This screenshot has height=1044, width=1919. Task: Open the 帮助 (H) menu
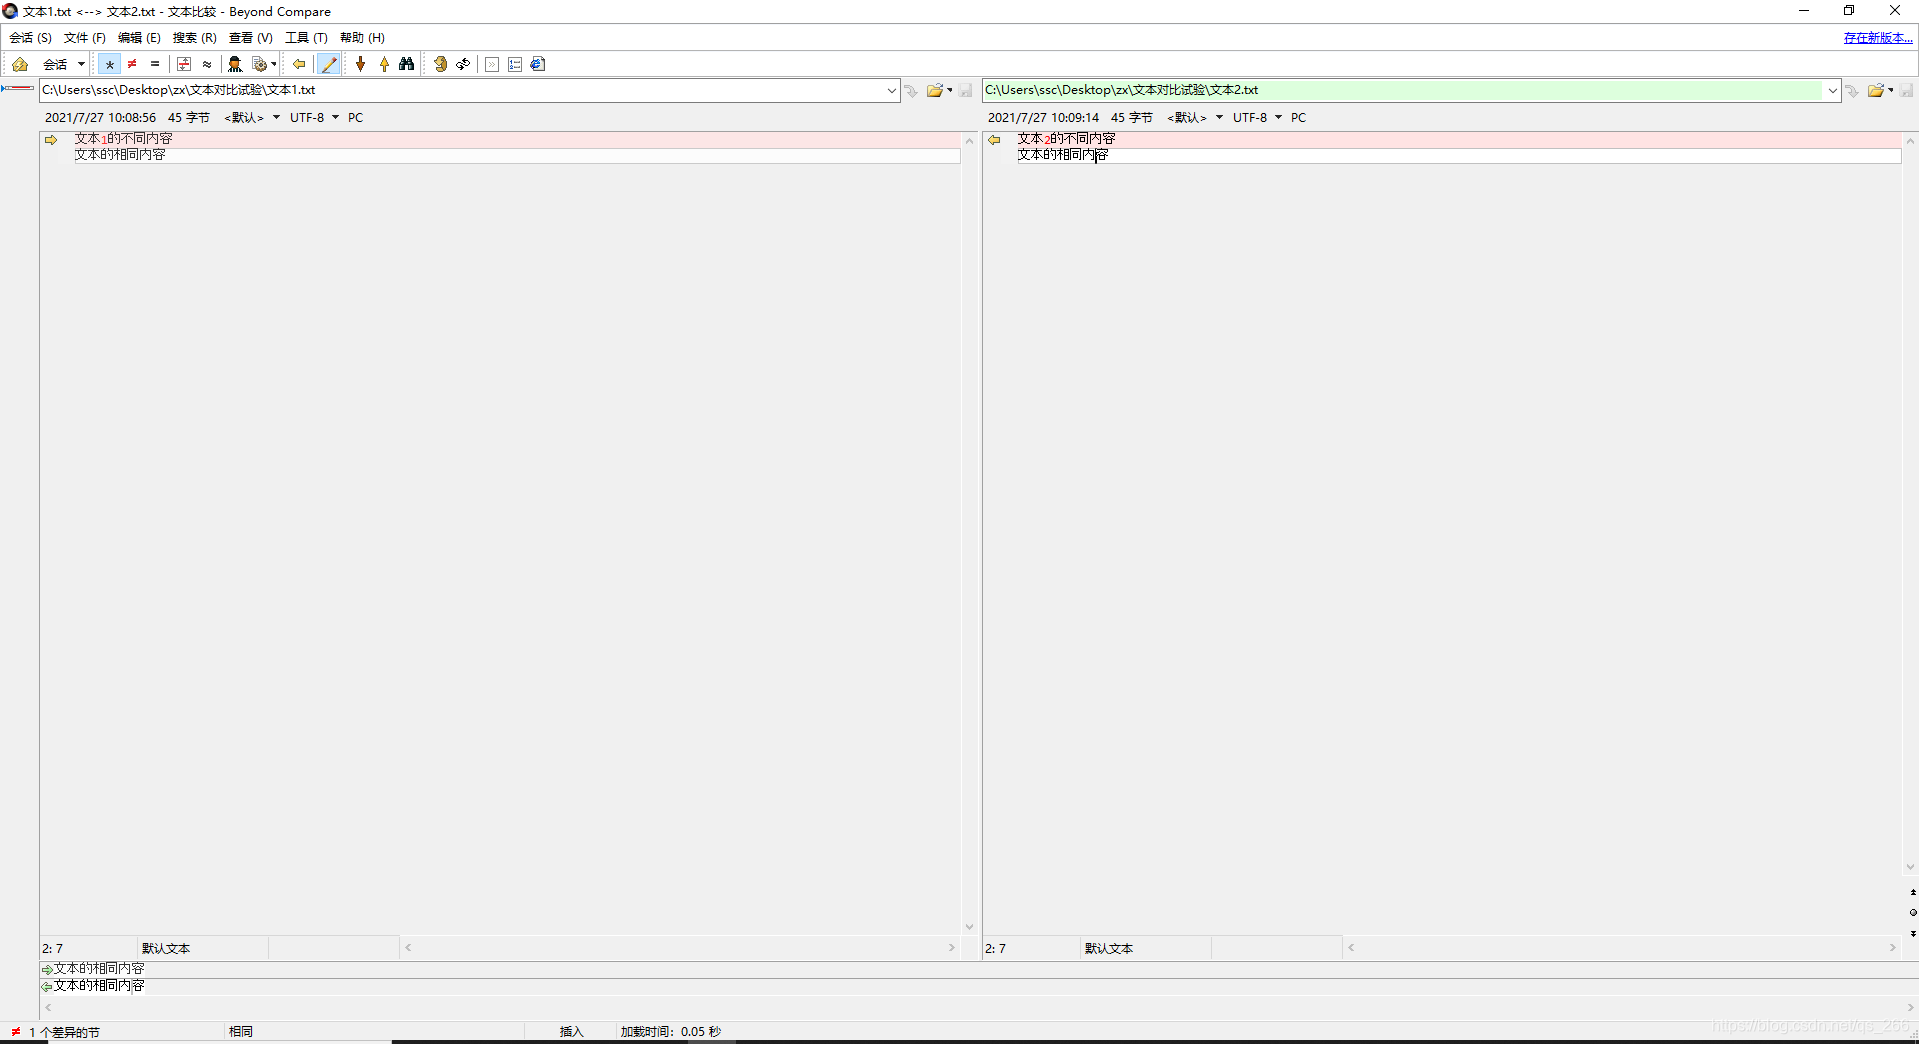(362, 37)
